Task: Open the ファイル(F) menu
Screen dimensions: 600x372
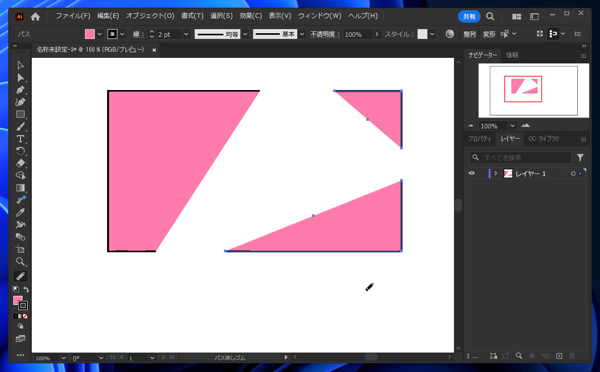Action: coord(73,16)
